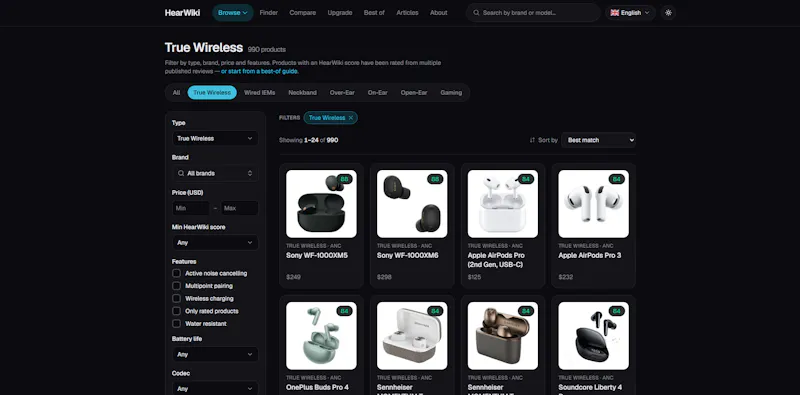This screenshot has height=395, width=800.
Task: Click the score badge on Sony WF-1000XM5
Action: [x=344, y=179]
